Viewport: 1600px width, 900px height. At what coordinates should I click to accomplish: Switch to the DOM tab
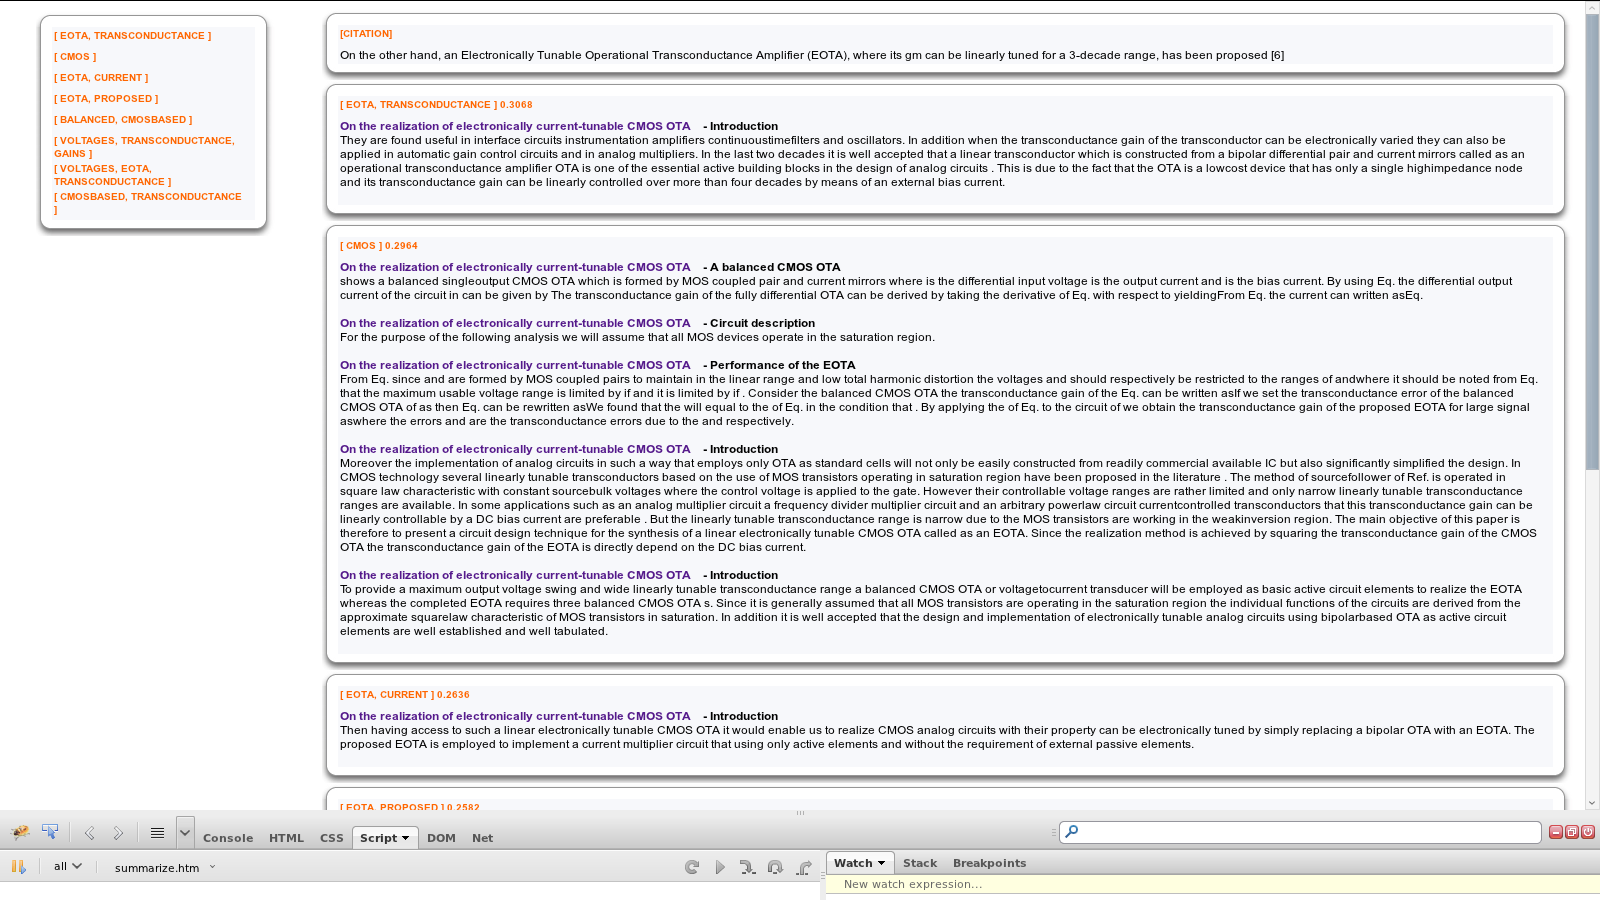pos(441,838)
